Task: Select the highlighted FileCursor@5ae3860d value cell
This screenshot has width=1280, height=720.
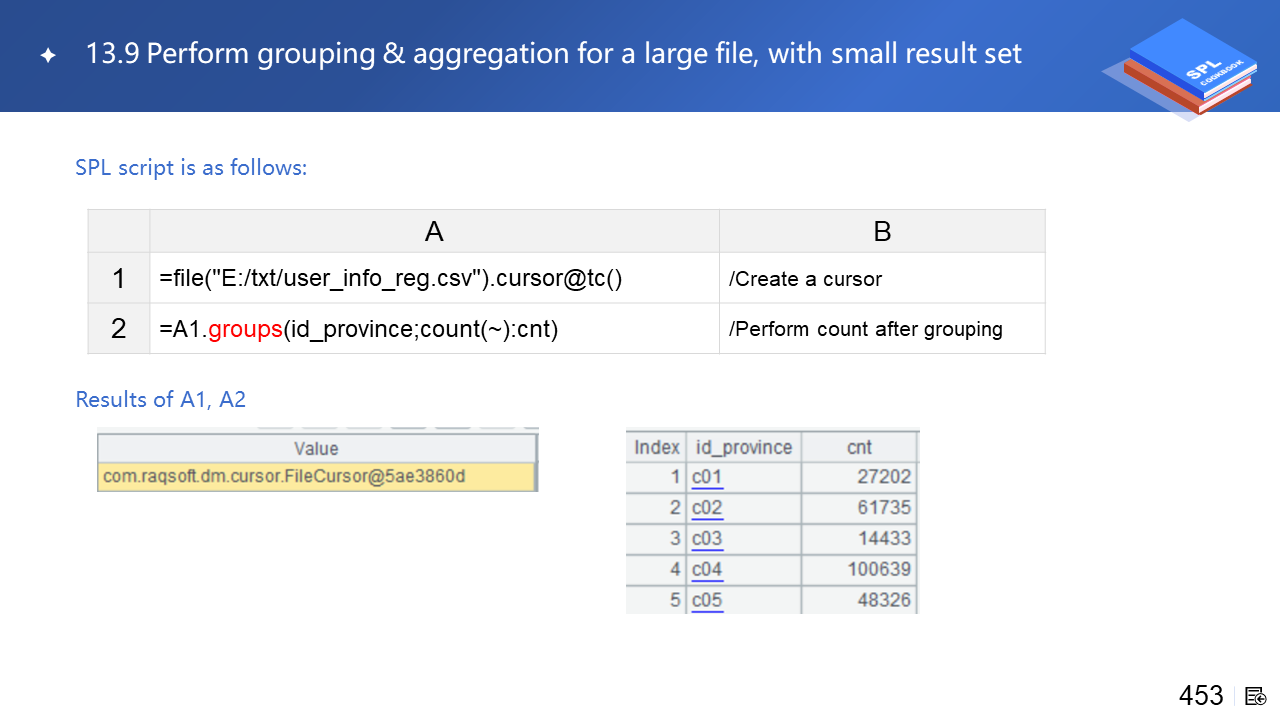Action: tap(316, 476)
